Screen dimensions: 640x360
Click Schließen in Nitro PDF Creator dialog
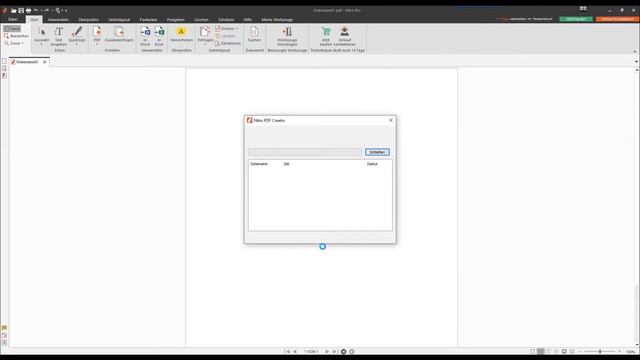(x=377, y=152)
